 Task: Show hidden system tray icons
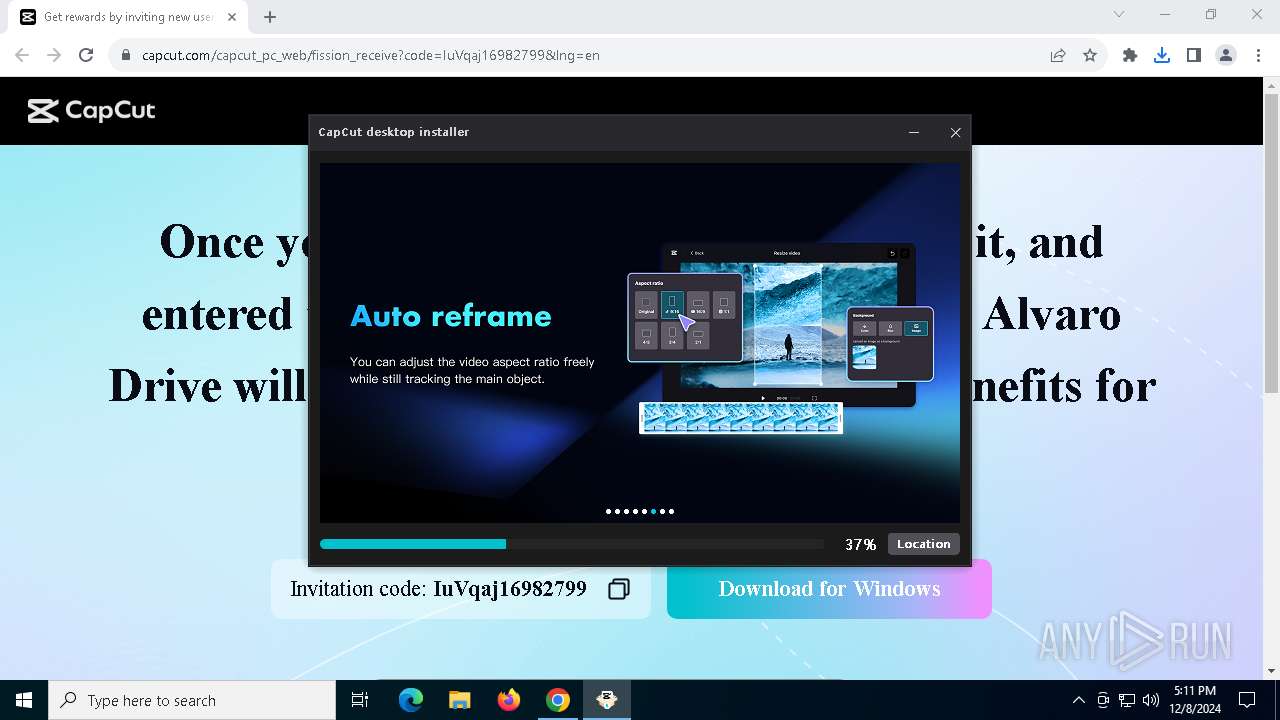coord(1078,700)
